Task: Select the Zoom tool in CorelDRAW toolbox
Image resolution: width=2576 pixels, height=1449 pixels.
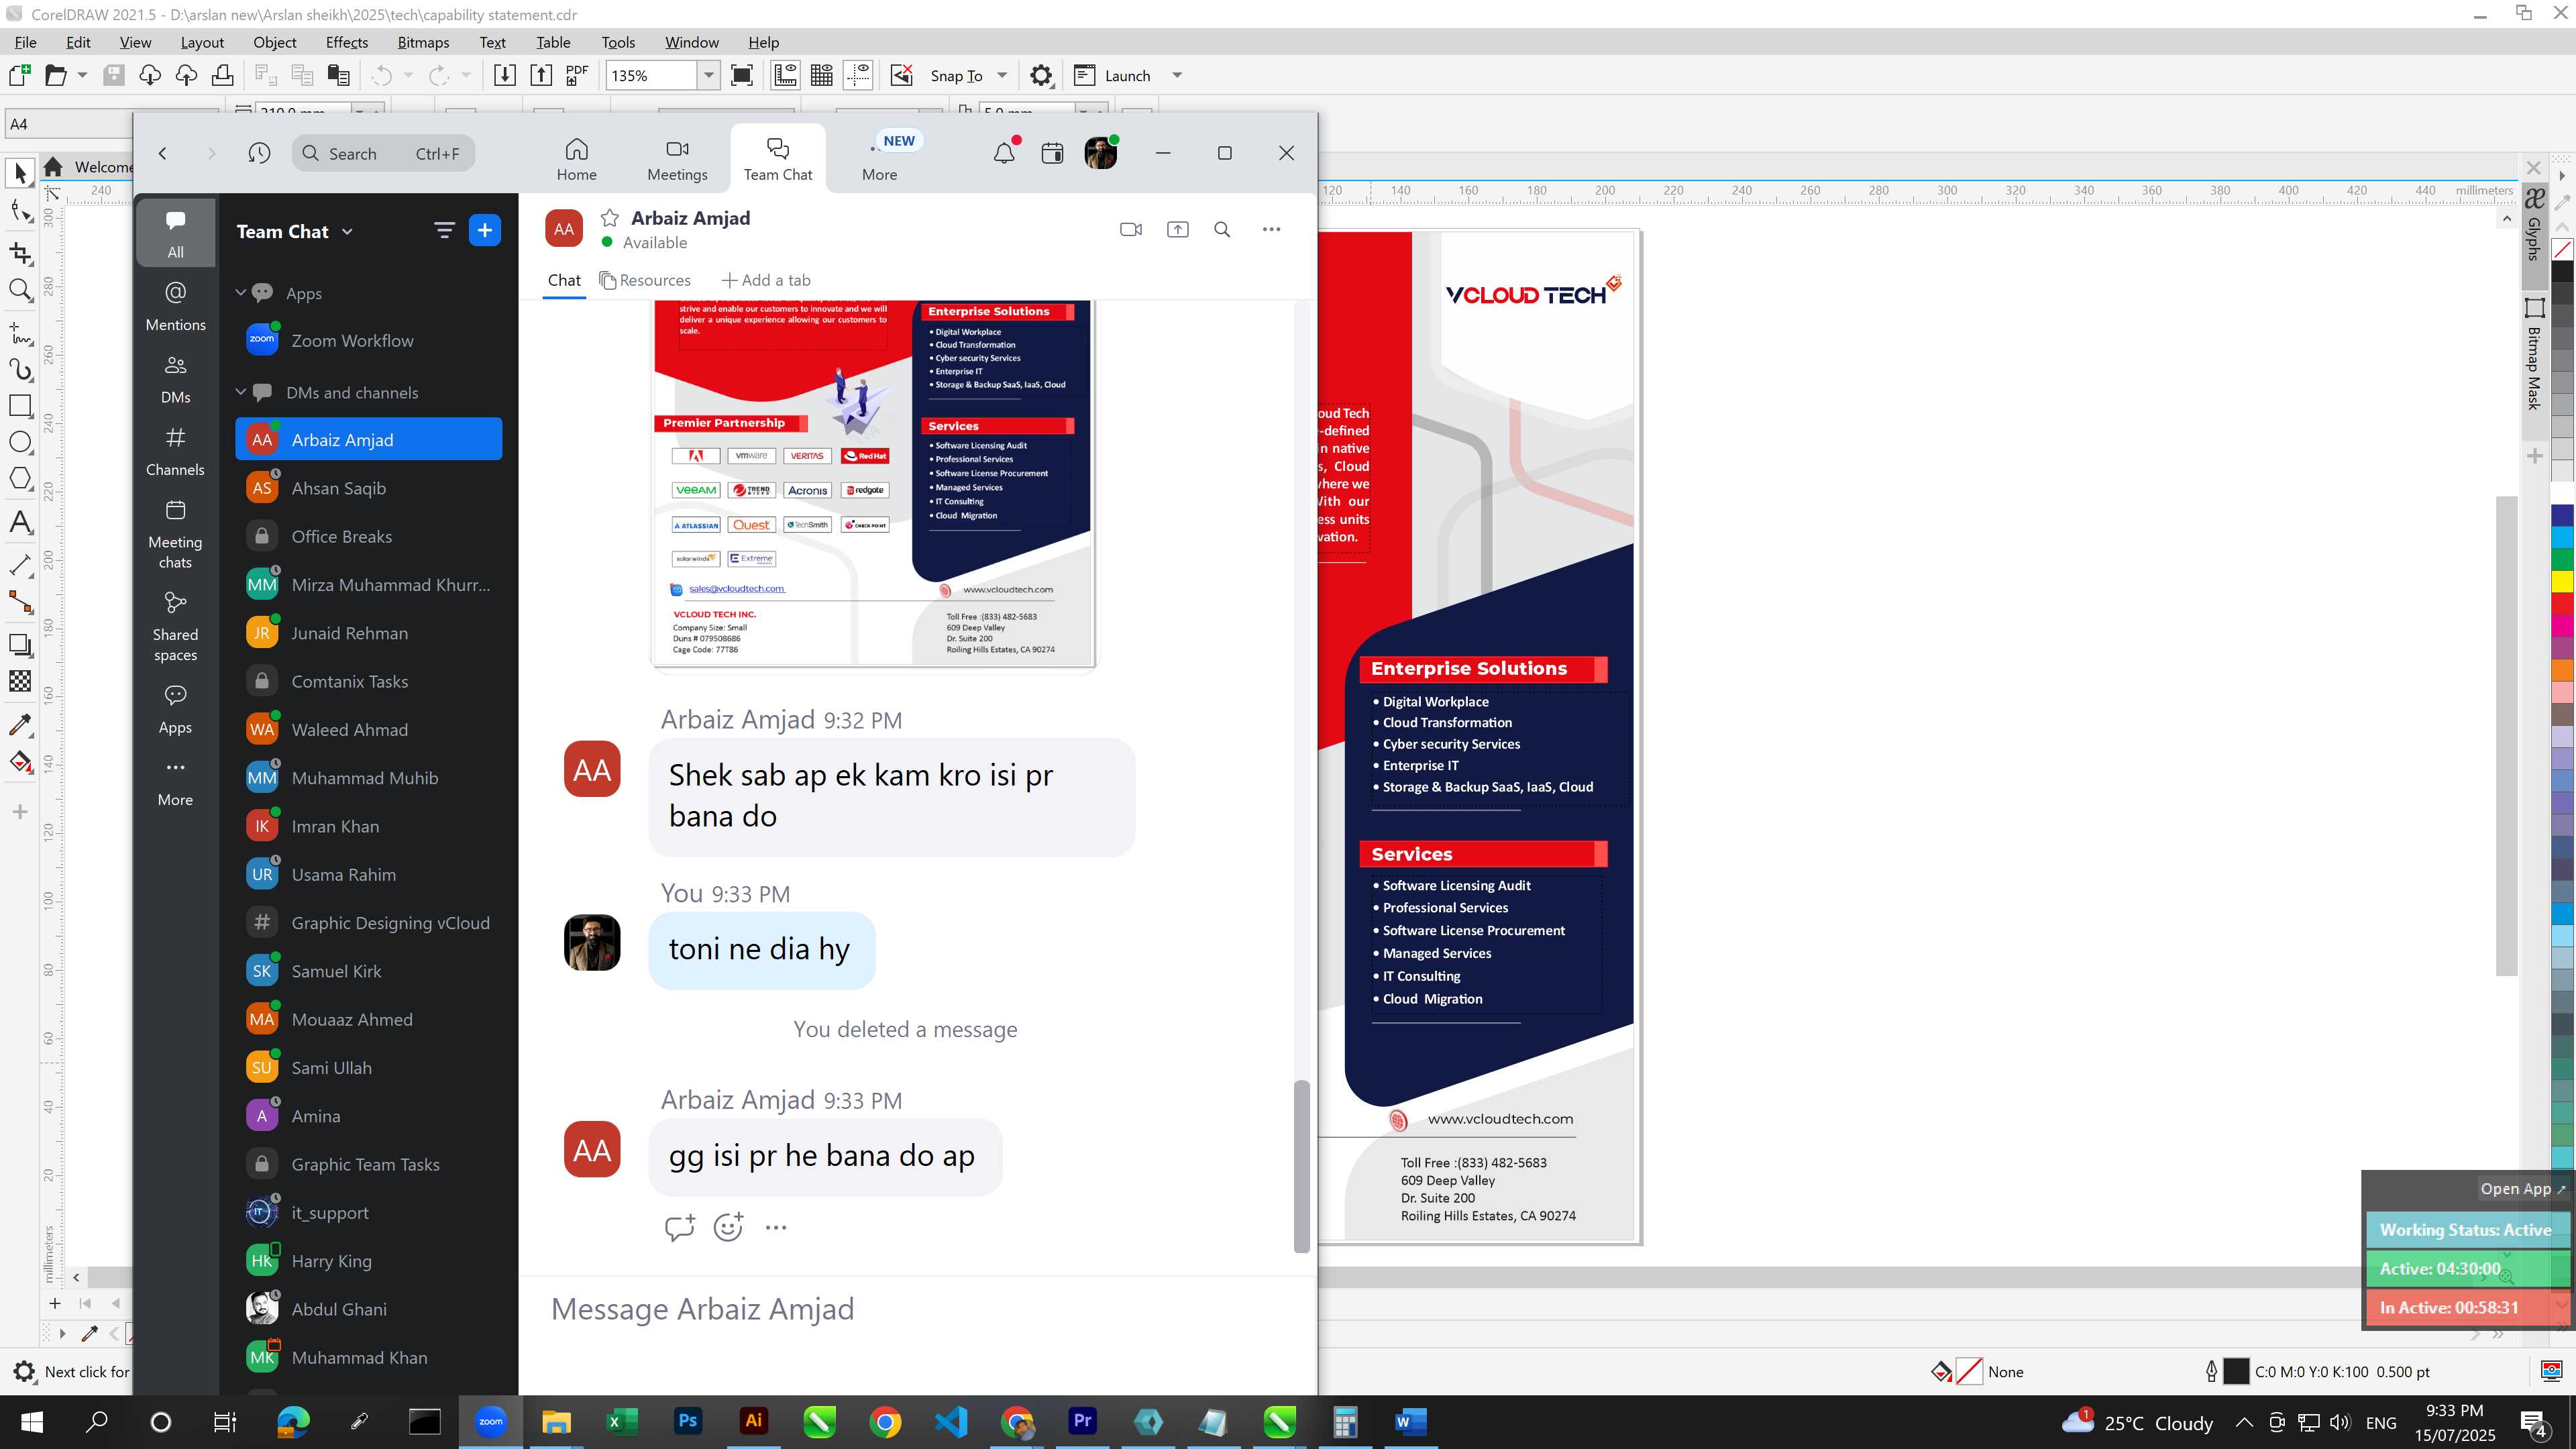Action: click(20, 290)
